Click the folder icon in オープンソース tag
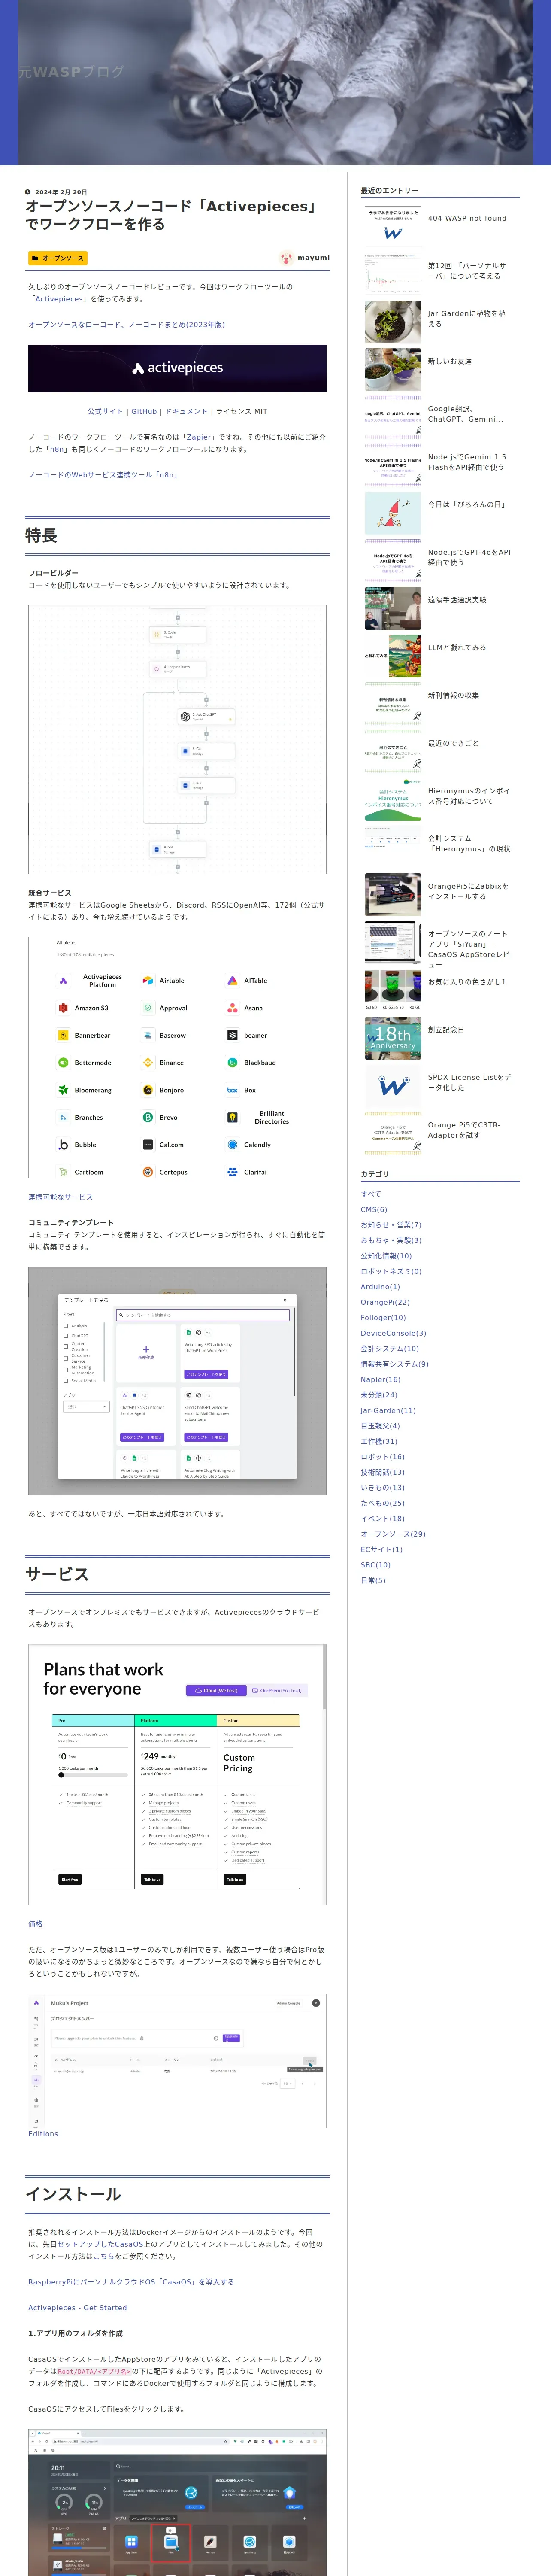Viewport: 551px width, 2576px height. coord(35,258)
